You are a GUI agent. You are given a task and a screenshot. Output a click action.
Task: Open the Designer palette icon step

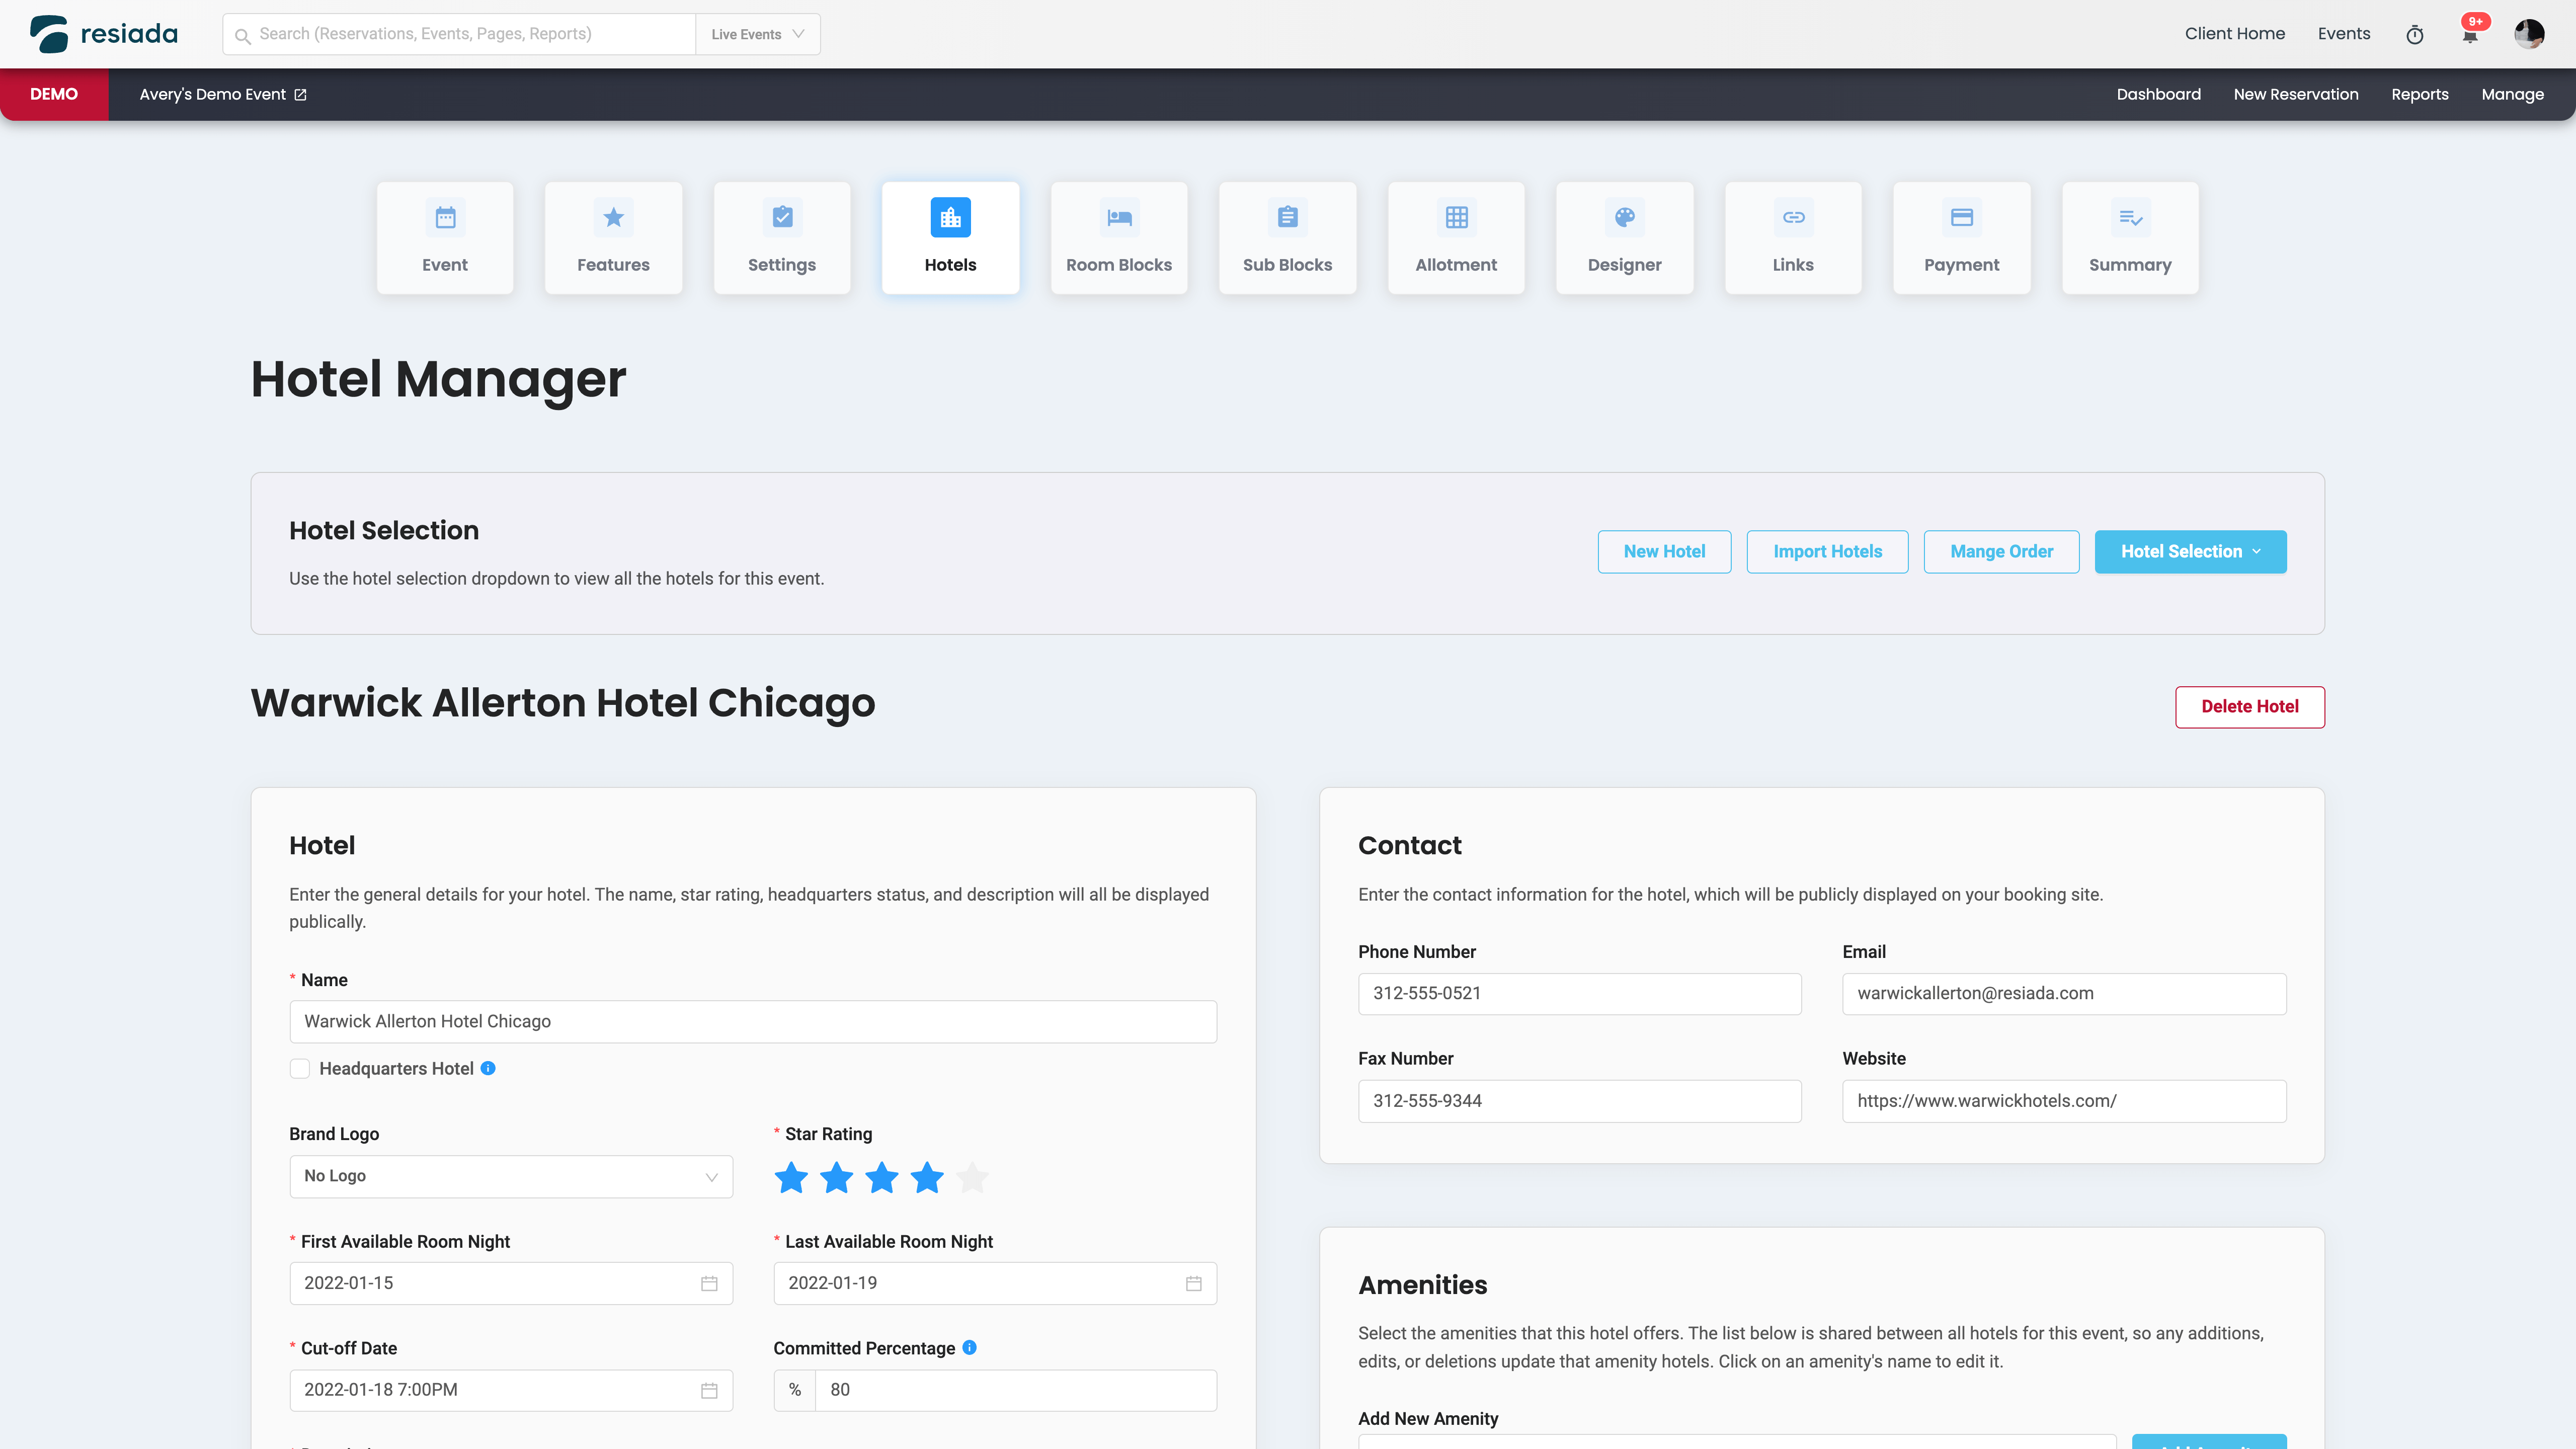coord(1624,217)
